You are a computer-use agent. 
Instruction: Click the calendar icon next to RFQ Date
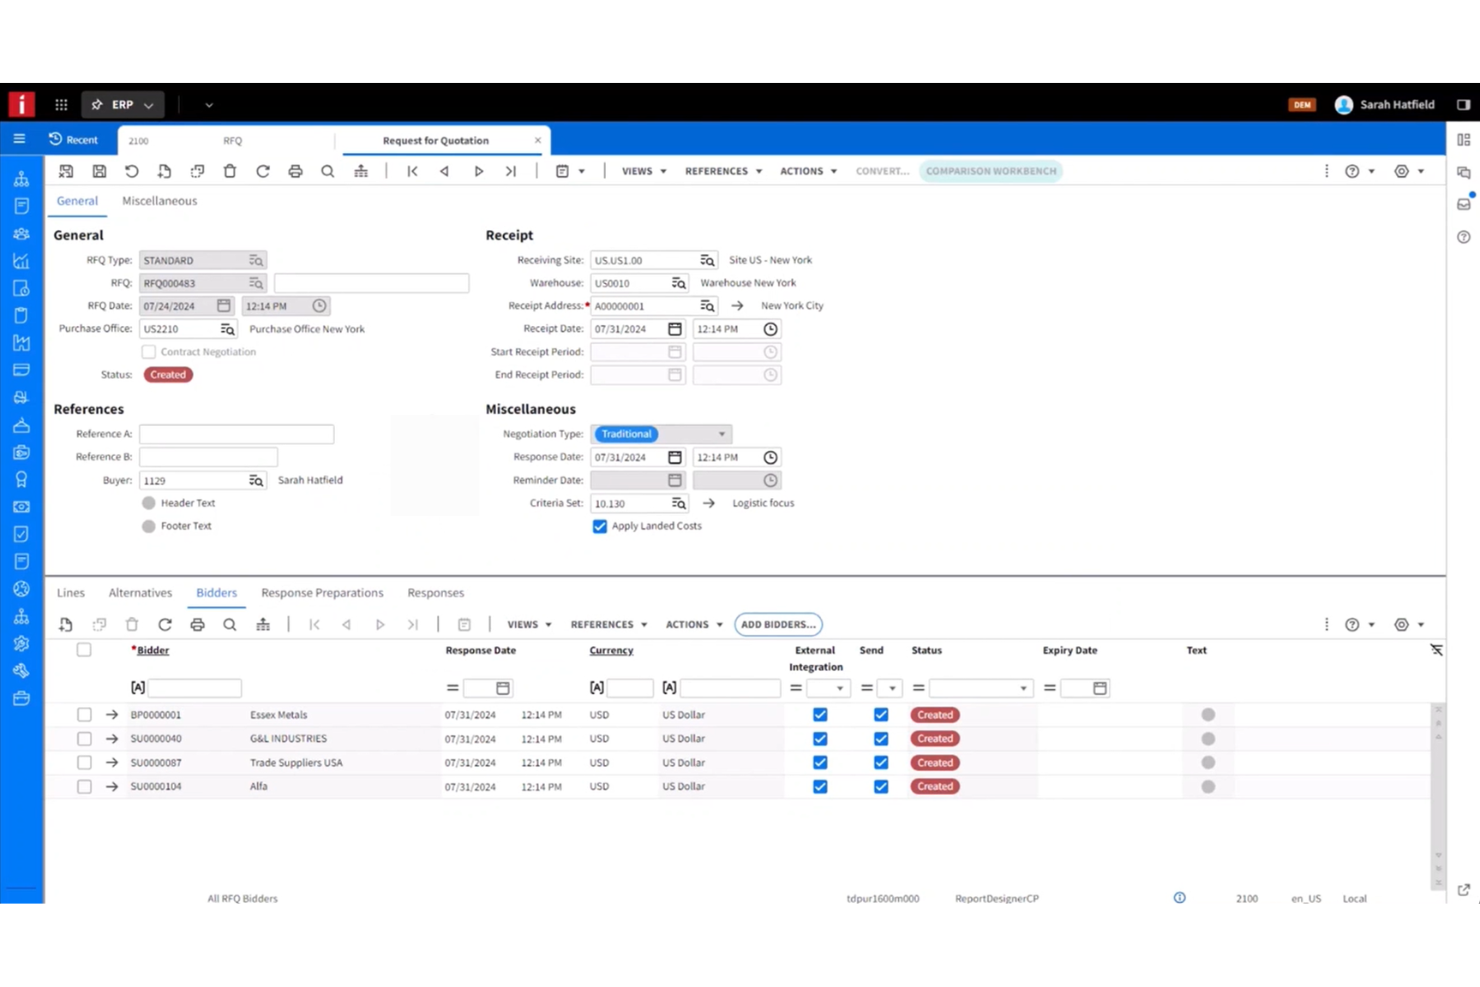coord(224,305)
